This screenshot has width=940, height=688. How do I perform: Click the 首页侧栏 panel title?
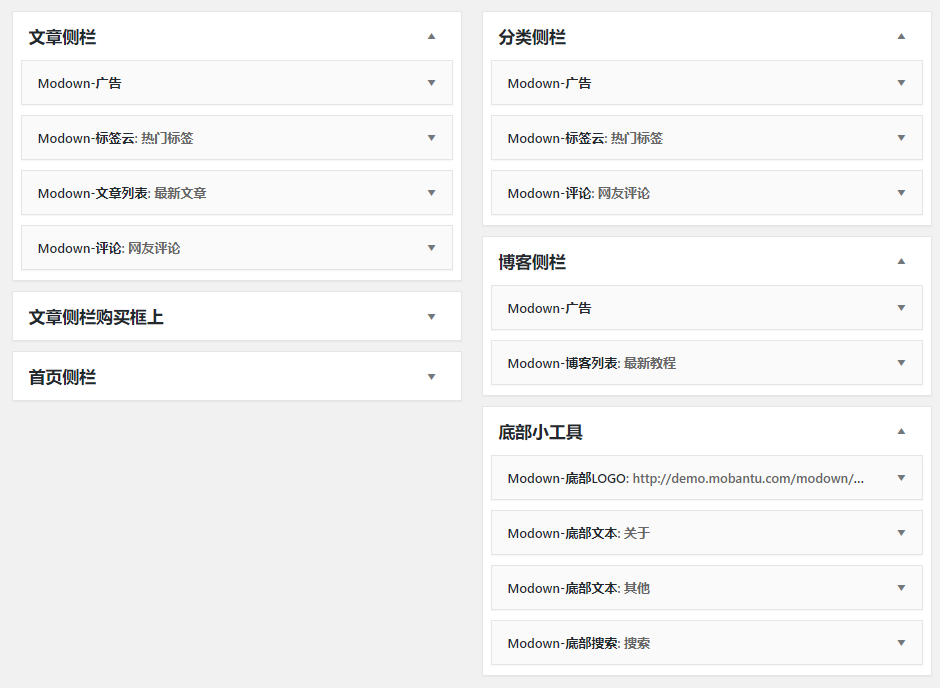pos(62,377)
